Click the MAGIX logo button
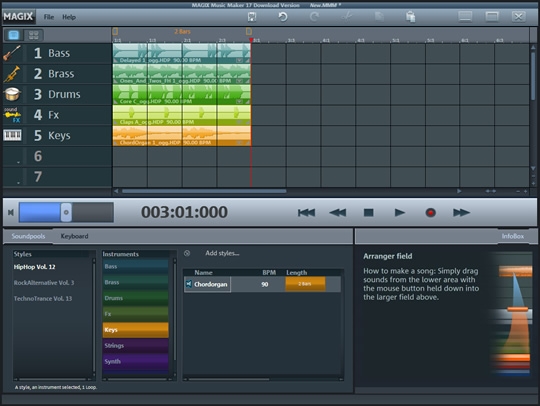 (x=19, y=17)
